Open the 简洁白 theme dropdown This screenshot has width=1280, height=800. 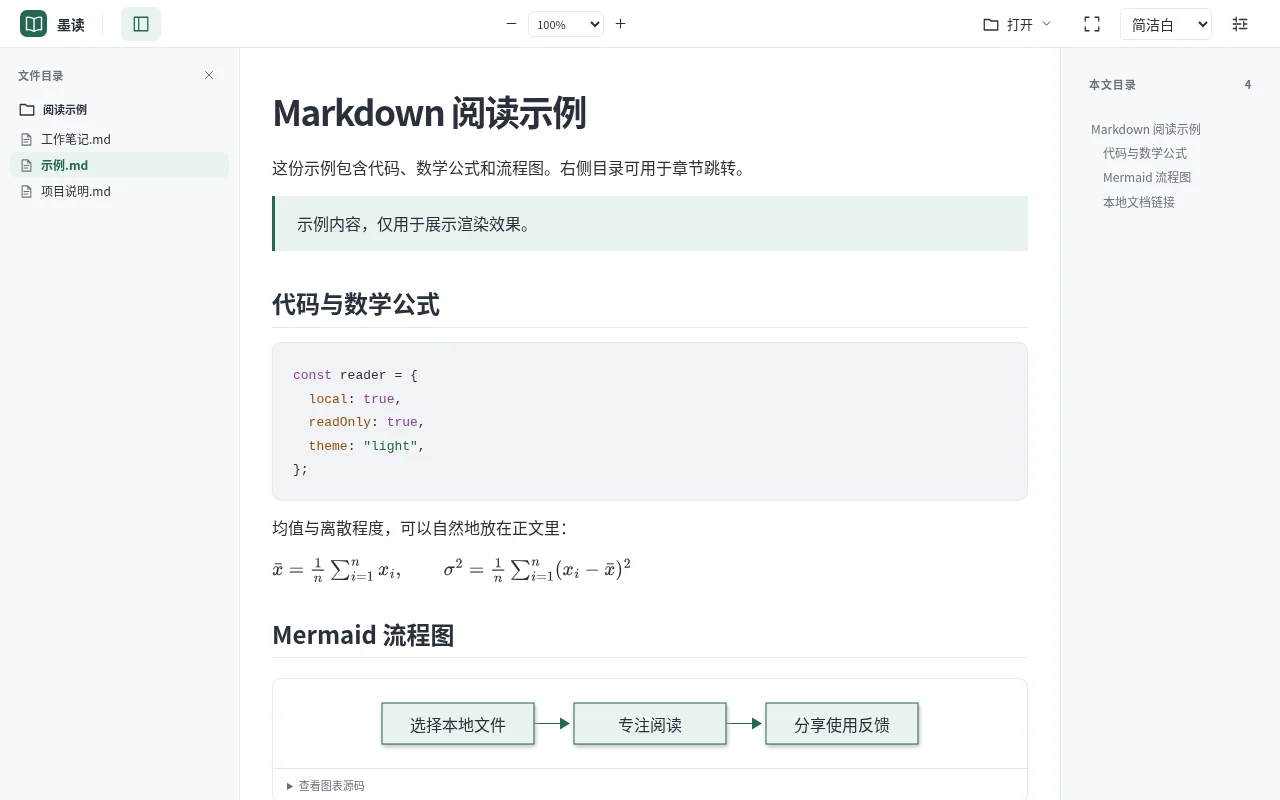click(1166, 24)
